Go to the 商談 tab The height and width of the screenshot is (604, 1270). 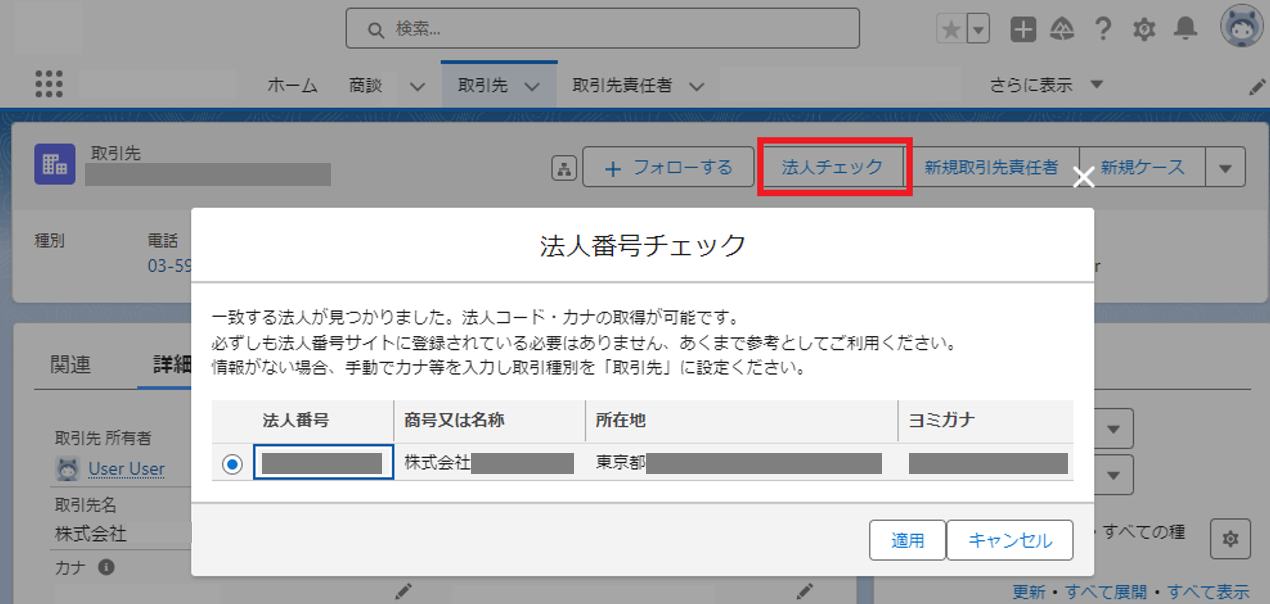pyautogui.click(x=366, y=86)
